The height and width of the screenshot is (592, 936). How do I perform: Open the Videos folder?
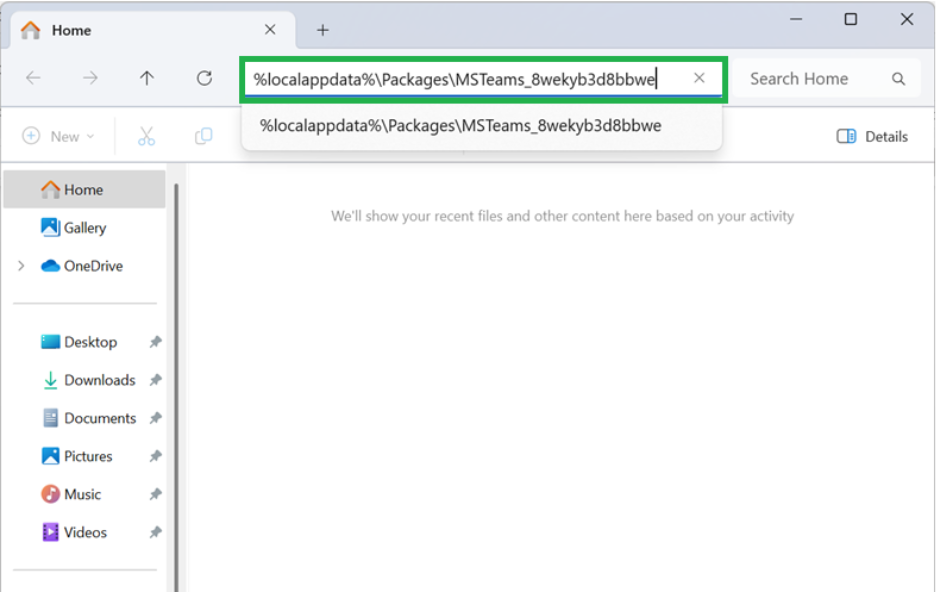click(x=73, y=532)
